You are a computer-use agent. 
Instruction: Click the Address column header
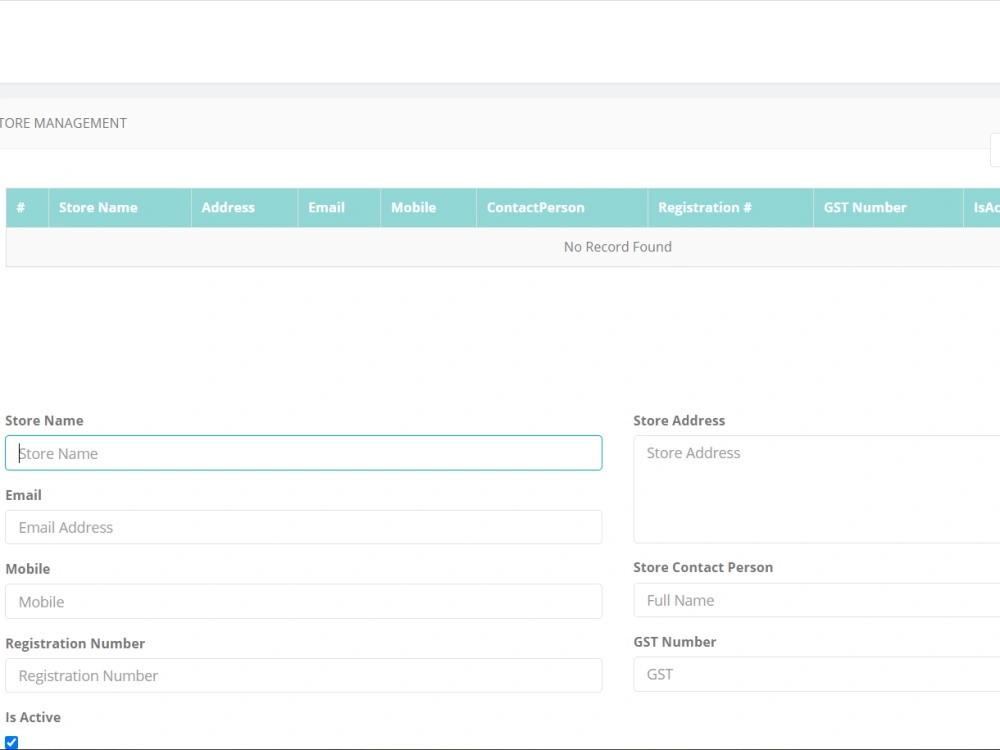(x=227, y=207)
